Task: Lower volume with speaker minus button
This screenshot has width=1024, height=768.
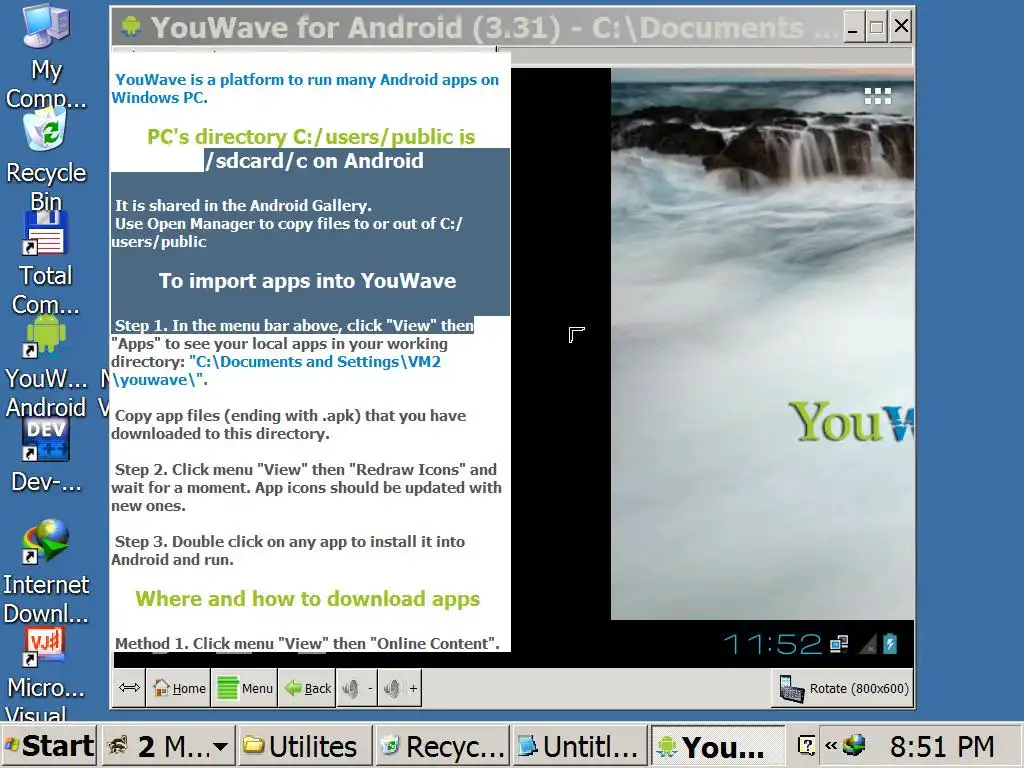Action: click(357, 688)
